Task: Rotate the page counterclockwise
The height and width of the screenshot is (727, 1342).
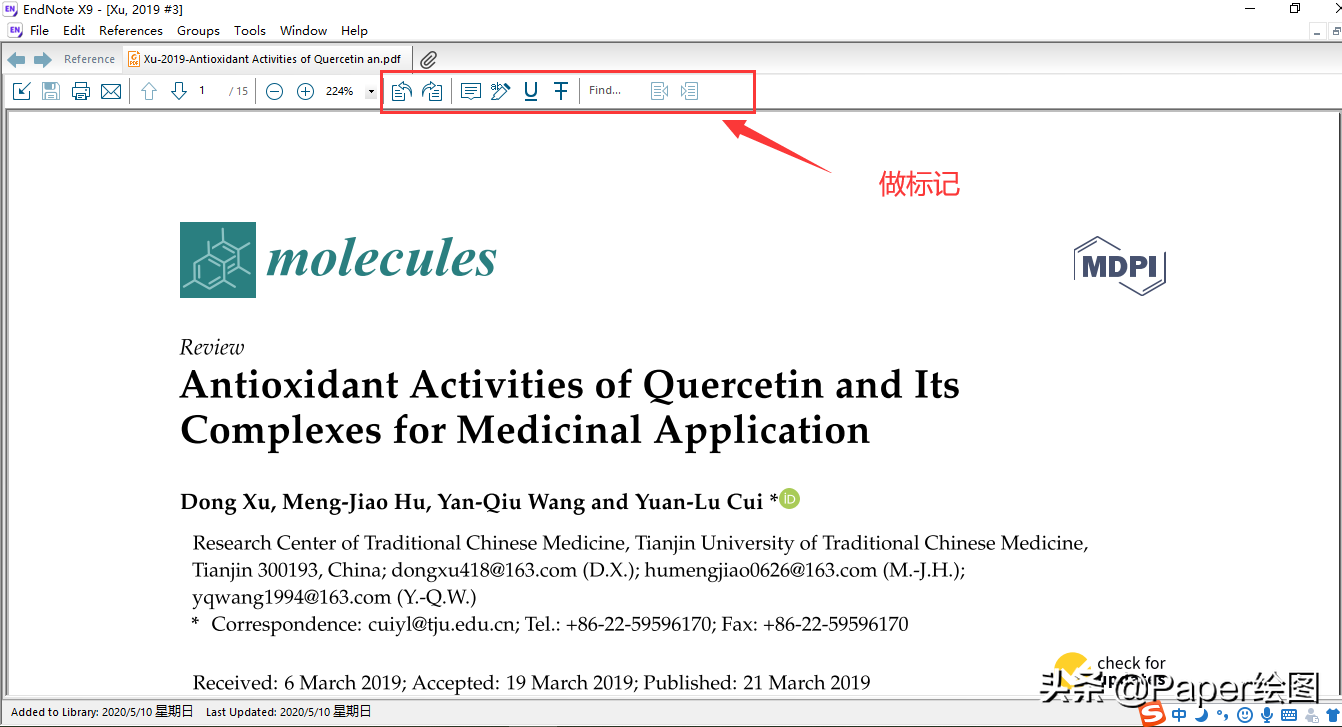Action: [401, 91]
